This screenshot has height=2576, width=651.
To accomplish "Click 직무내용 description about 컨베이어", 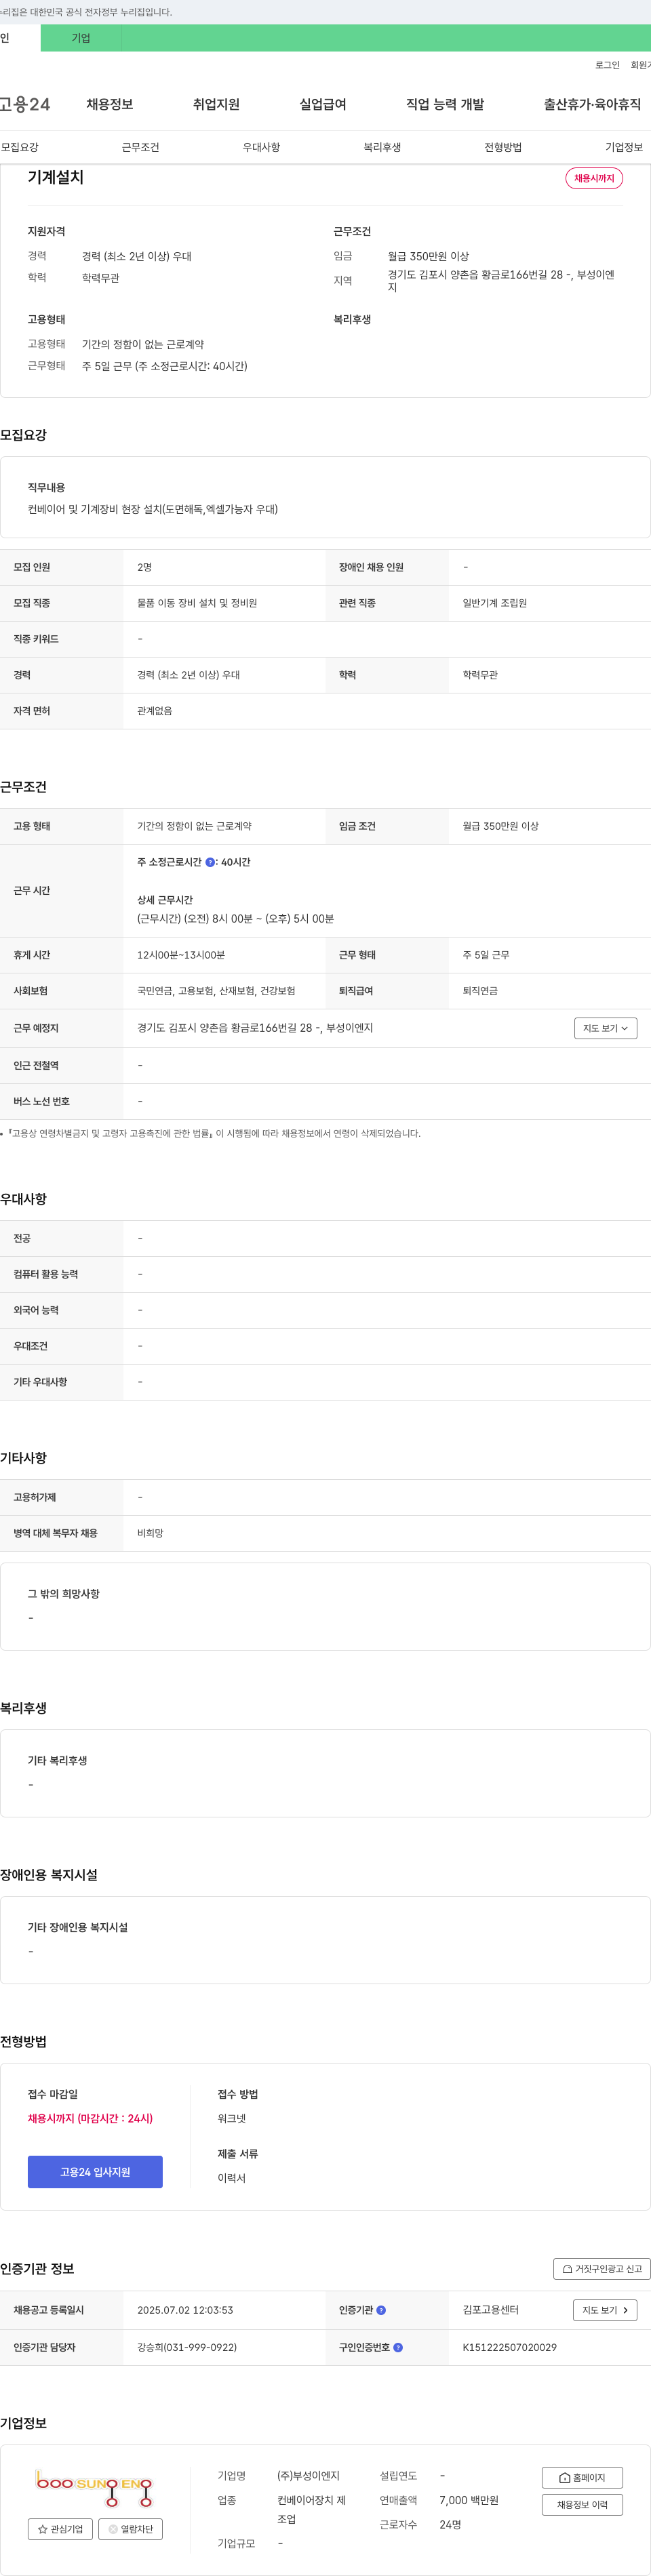I will pyautogui.click(x=153, y=509).
